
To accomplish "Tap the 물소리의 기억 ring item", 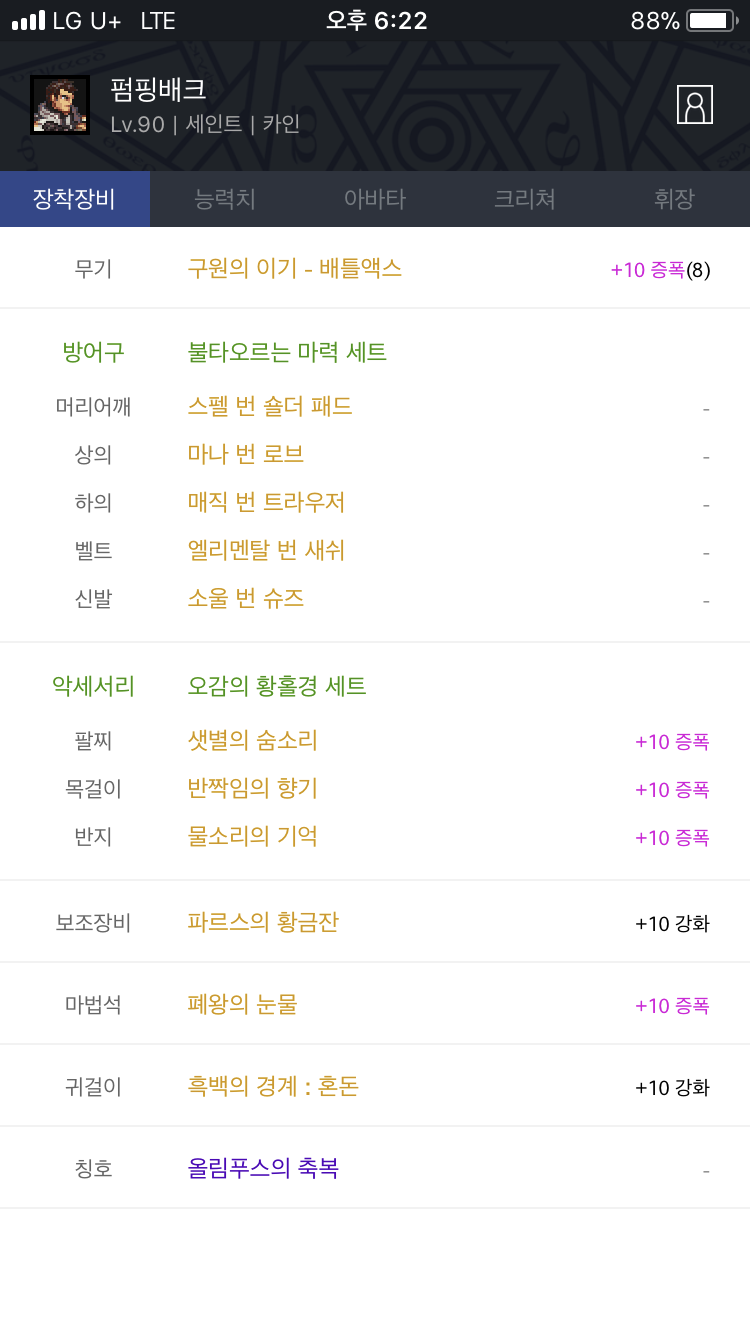I will point(253,836).
